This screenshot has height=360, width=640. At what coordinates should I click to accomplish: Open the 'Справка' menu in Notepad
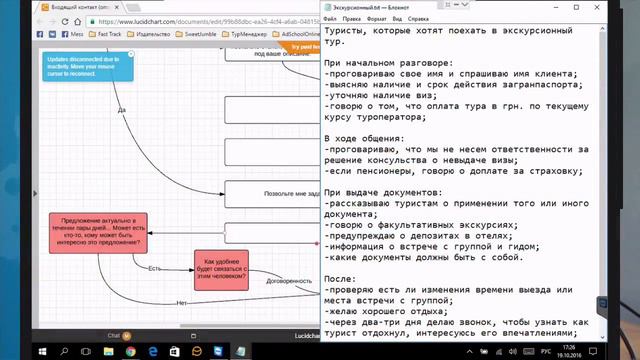418,19
